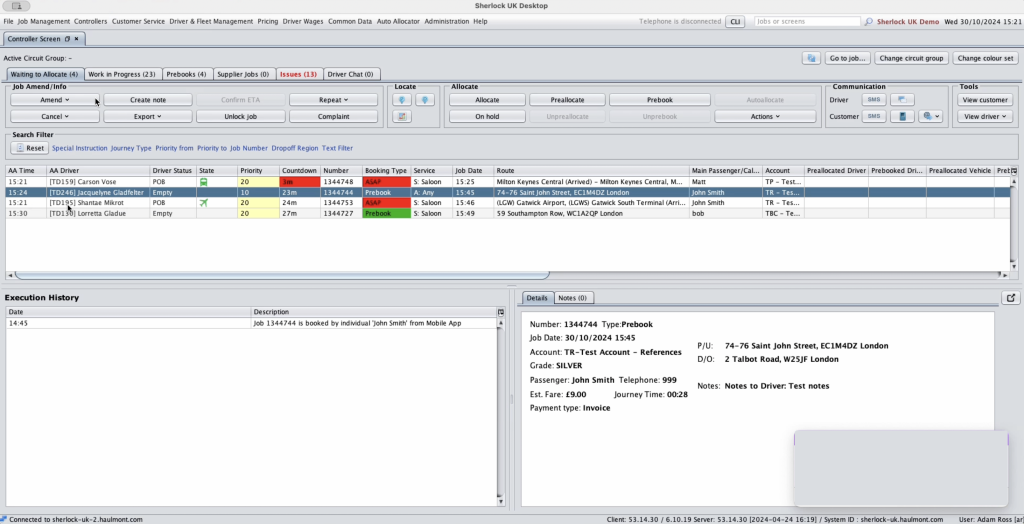
Task: Open the Auto Allocator menu
Action: tap(398, 22)
